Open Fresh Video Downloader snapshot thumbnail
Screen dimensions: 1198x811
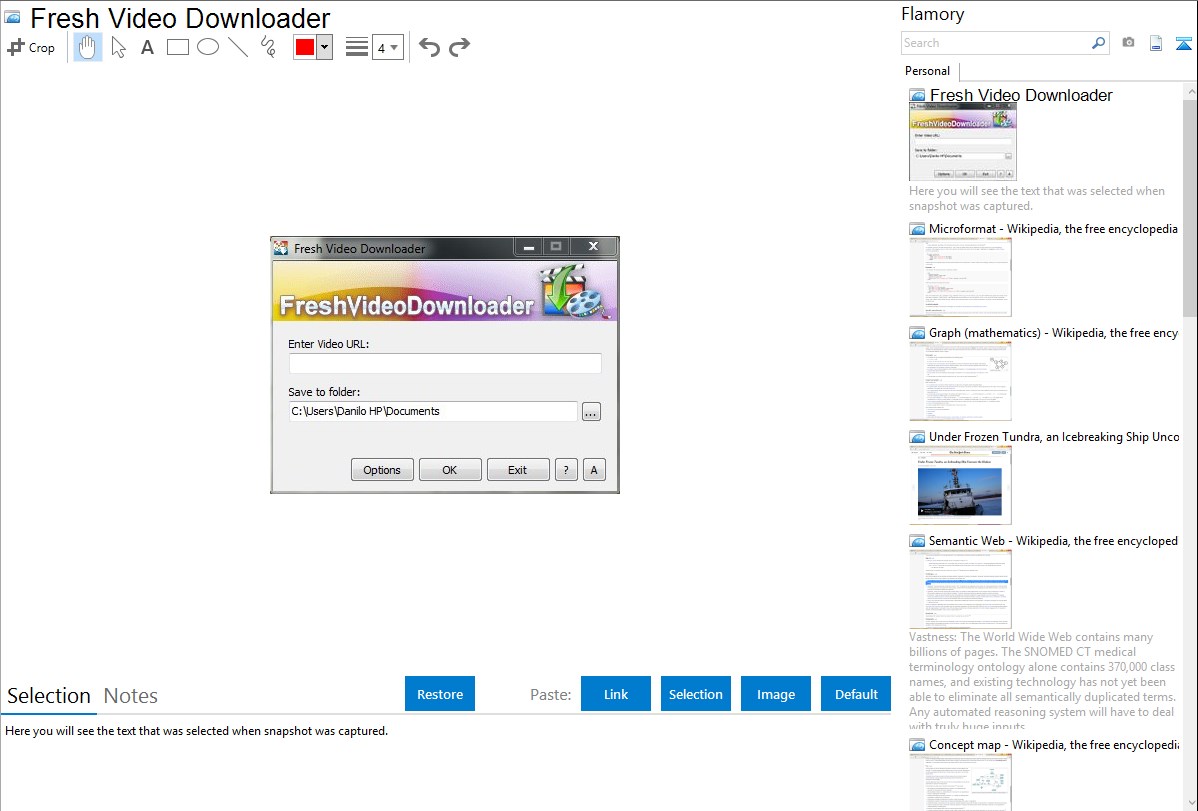pos(963,143)
